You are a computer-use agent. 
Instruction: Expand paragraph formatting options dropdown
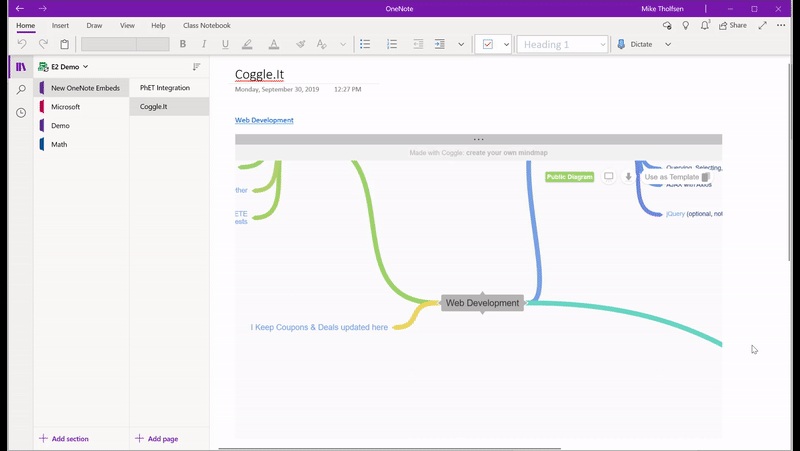point(461,44)
